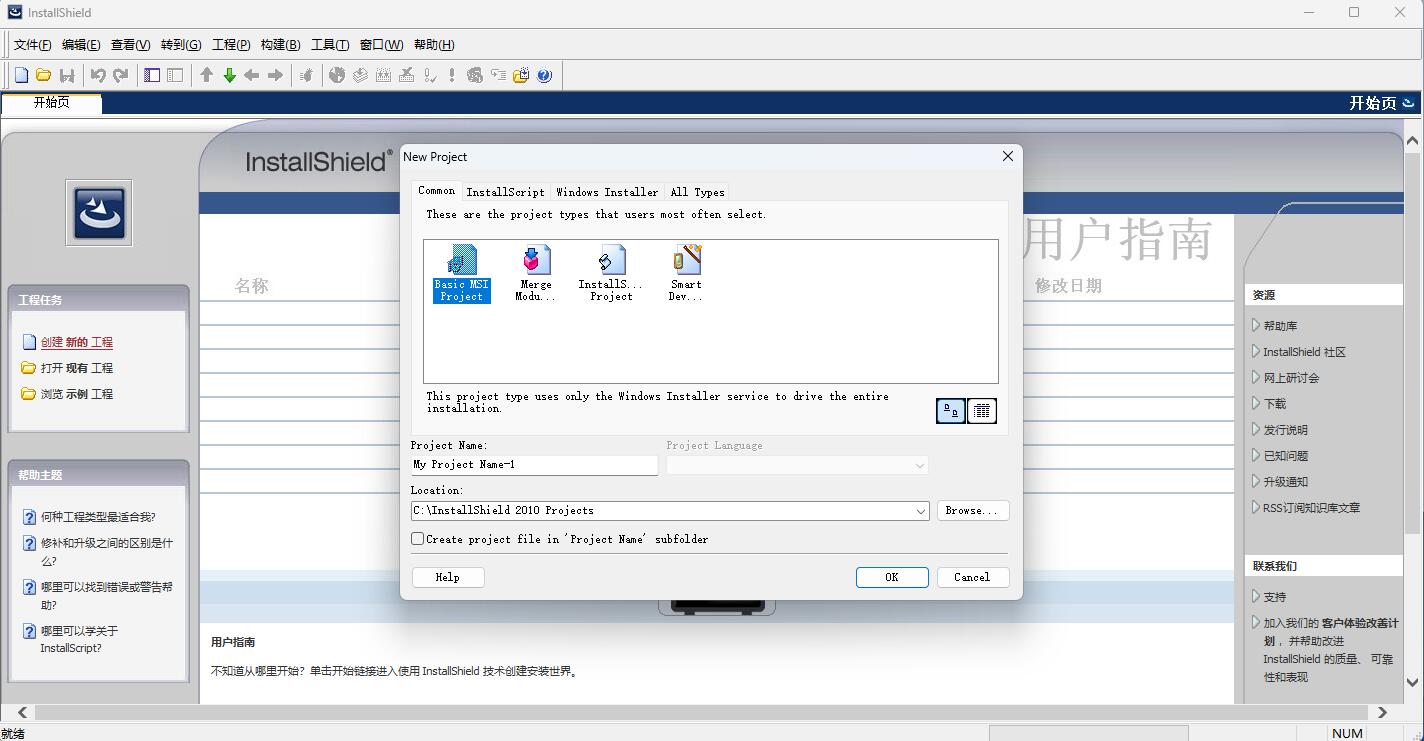The image size is (1424, 741).
Task: Click the 名称 column header
Action: [252, 286]
